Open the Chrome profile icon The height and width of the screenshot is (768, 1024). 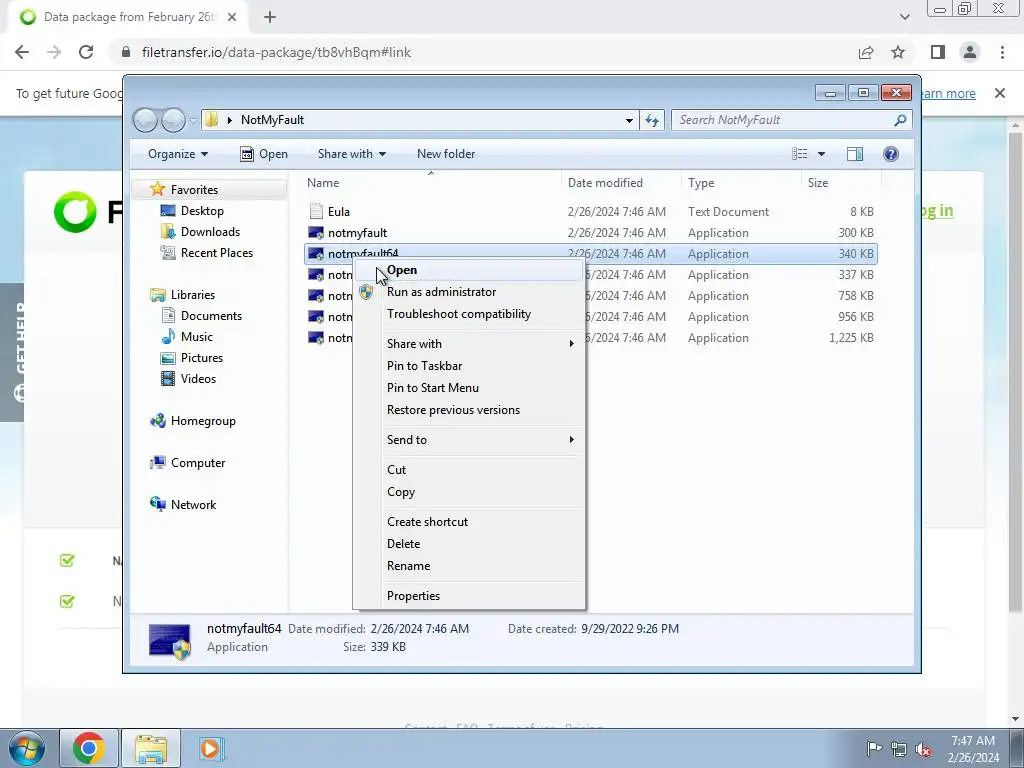click(970, 52)
